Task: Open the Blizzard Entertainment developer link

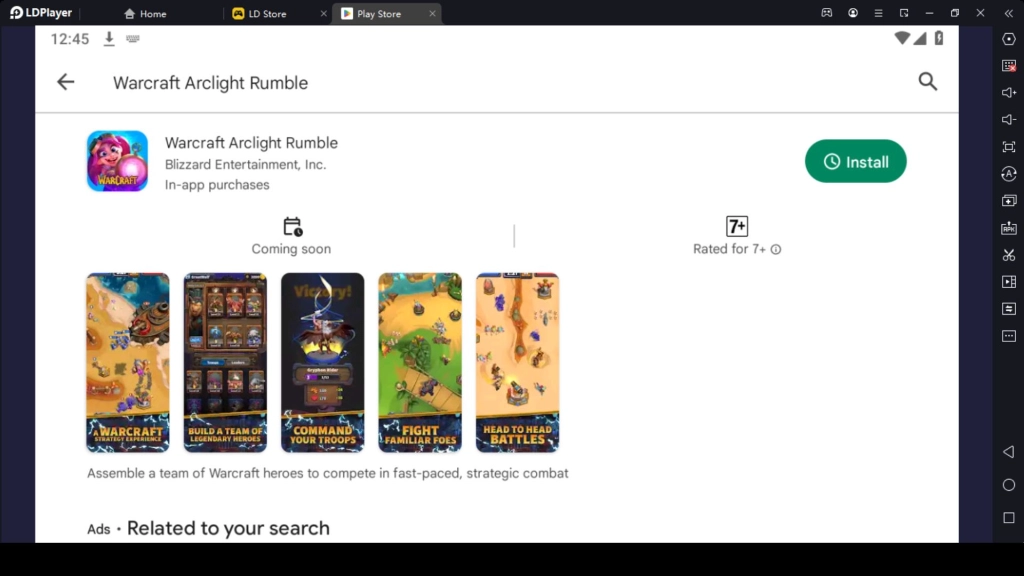Action: pos(245,164)
